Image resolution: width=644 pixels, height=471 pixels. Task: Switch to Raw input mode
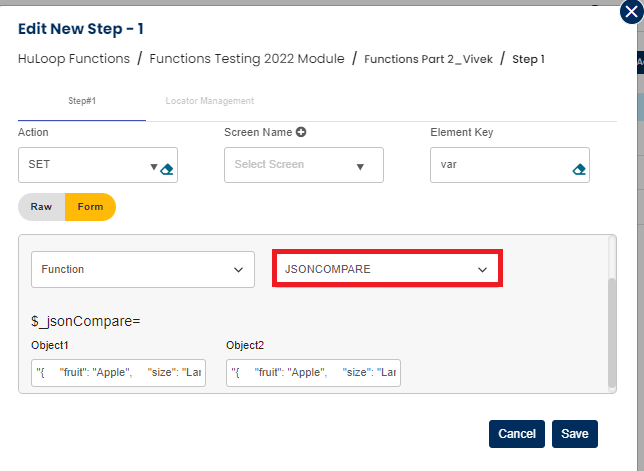point(41,207)
